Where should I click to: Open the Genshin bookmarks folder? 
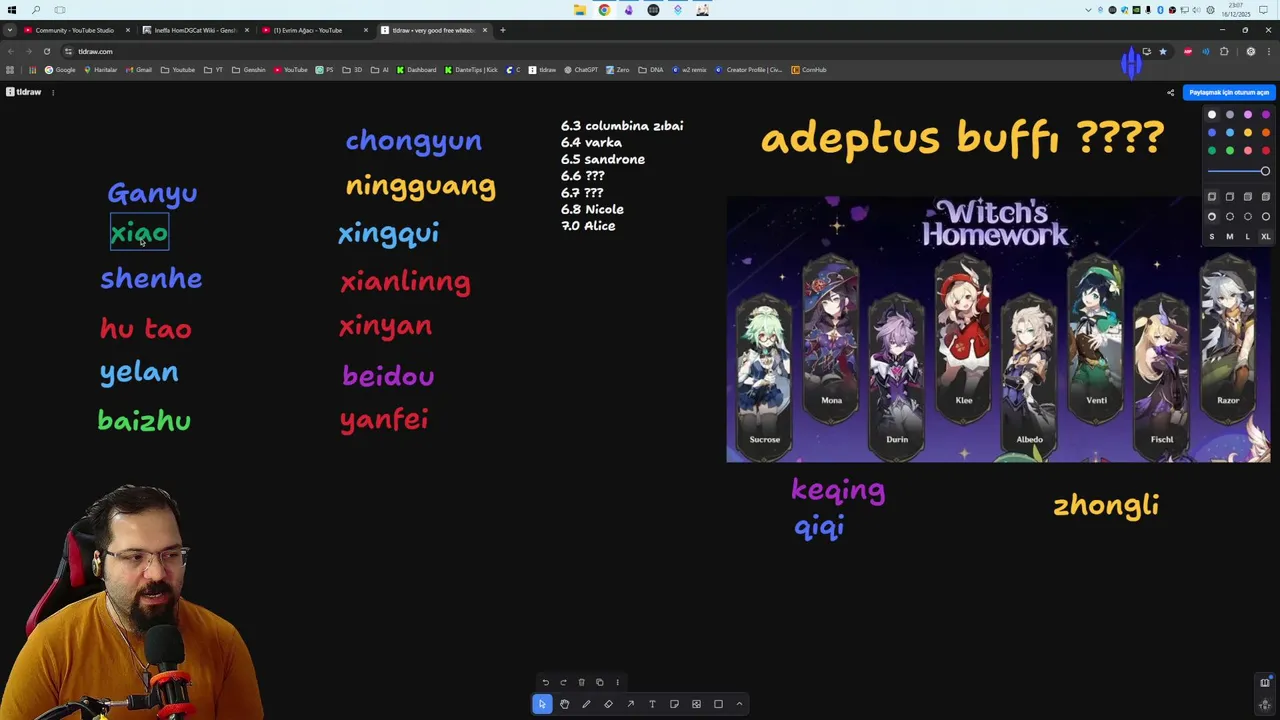(x=250, y=70)
